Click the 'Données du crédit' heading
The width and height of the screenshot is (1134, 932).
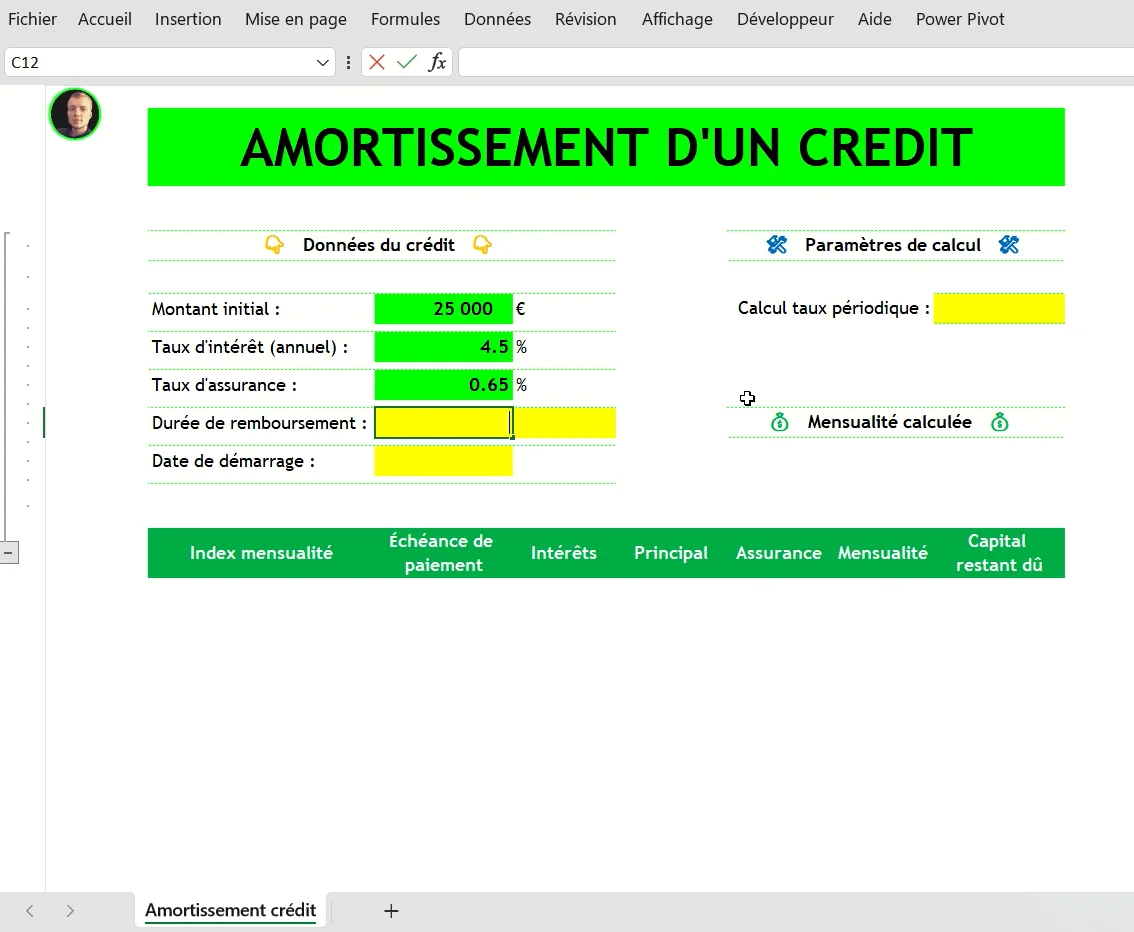pyautogui.click(x=379, y=245)
